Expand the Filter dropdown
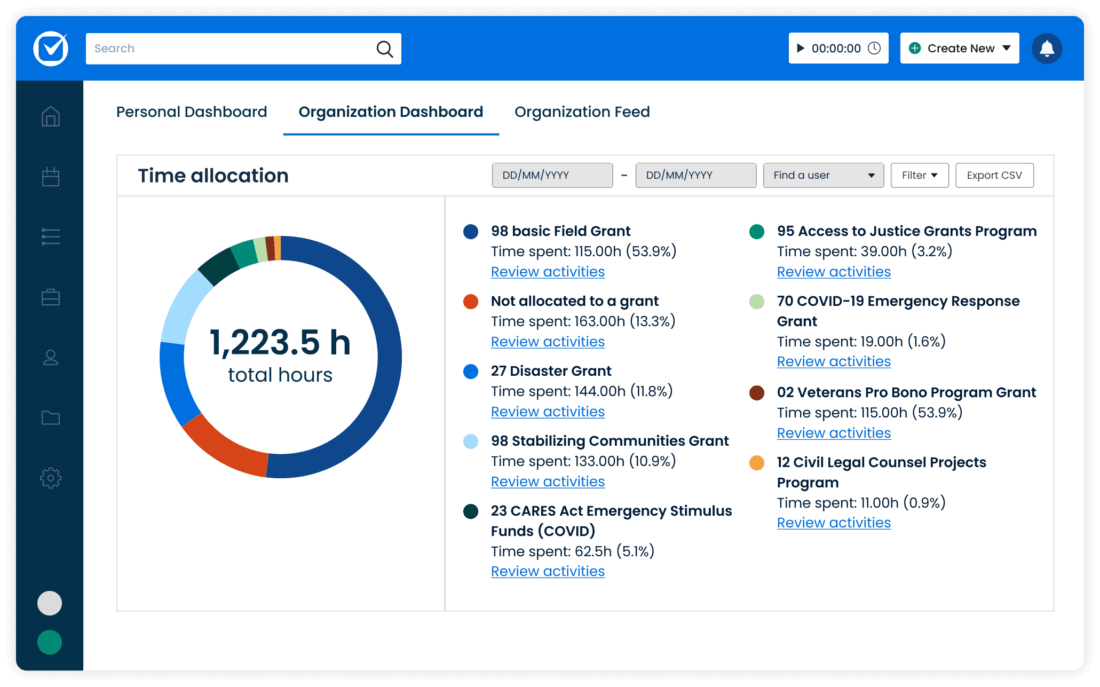 click(x=919, y=174)
